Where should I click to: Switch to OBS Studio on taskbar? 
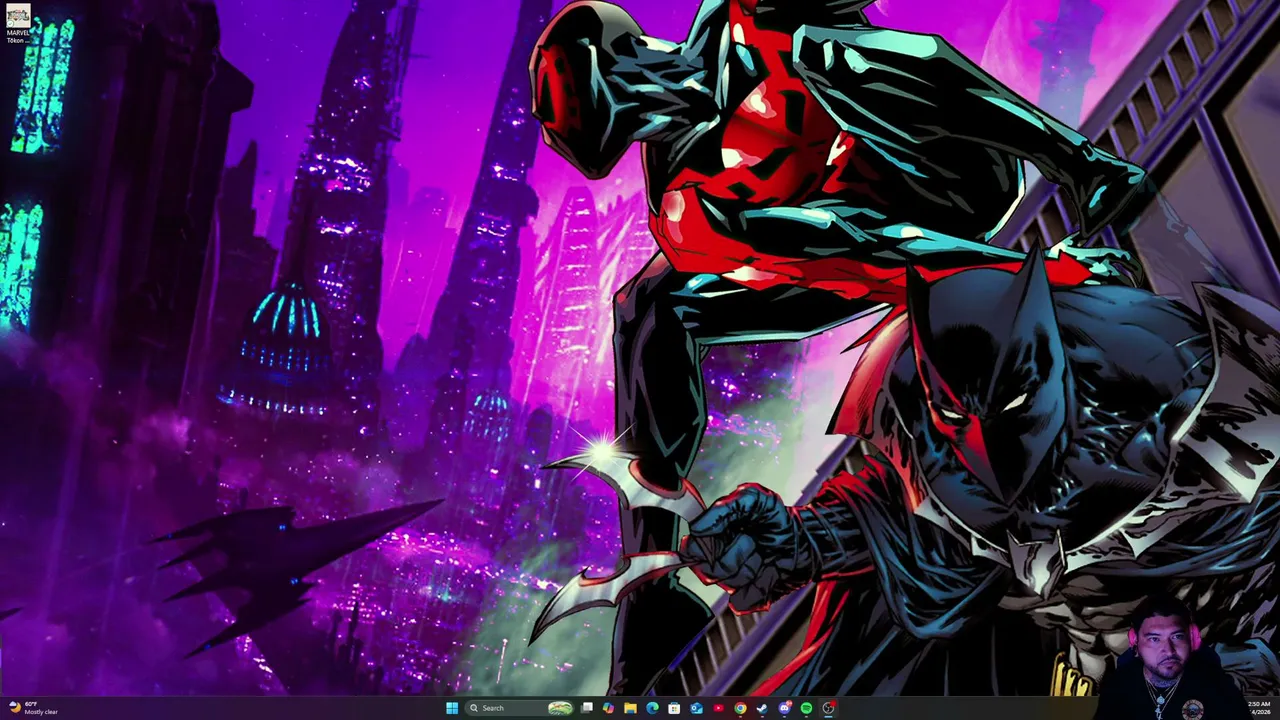pyautogui.click(x=828, y=708)
